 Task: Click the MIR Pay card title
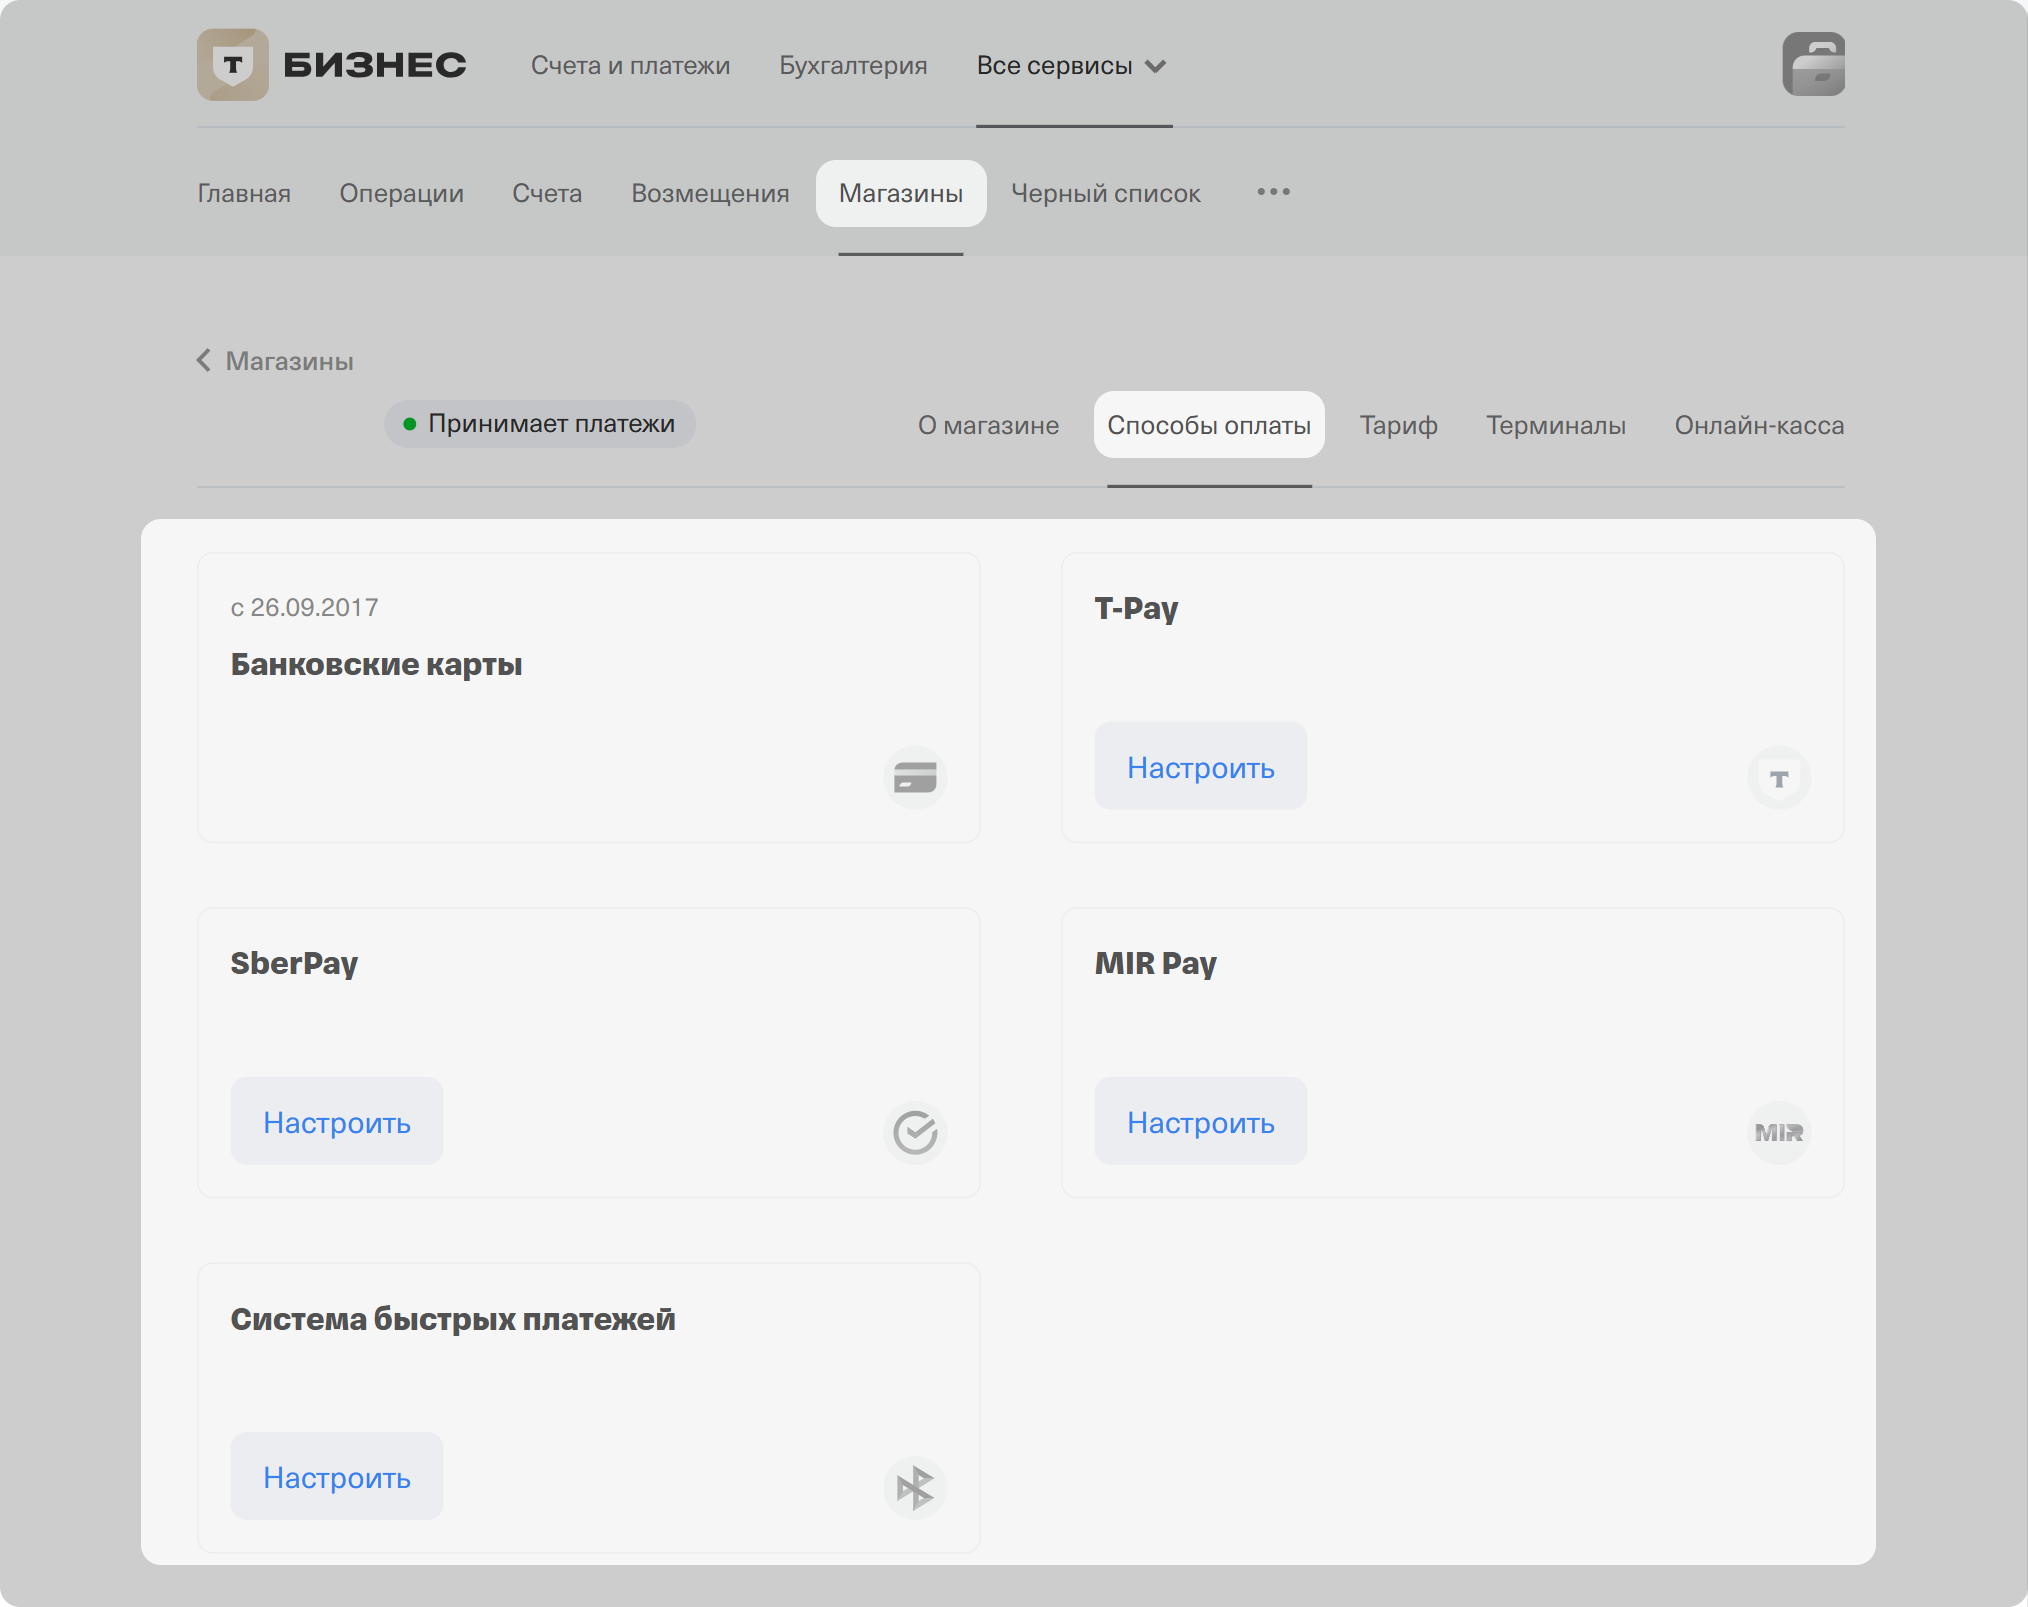[x=1155, y=963]
